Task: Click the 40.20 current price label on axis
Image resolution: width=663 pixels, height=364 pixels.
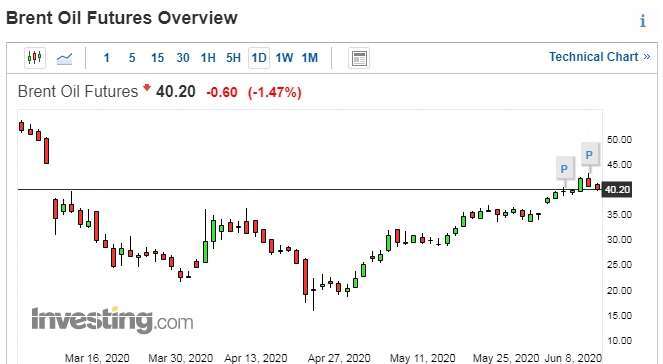Action: [x=617, y=189]
